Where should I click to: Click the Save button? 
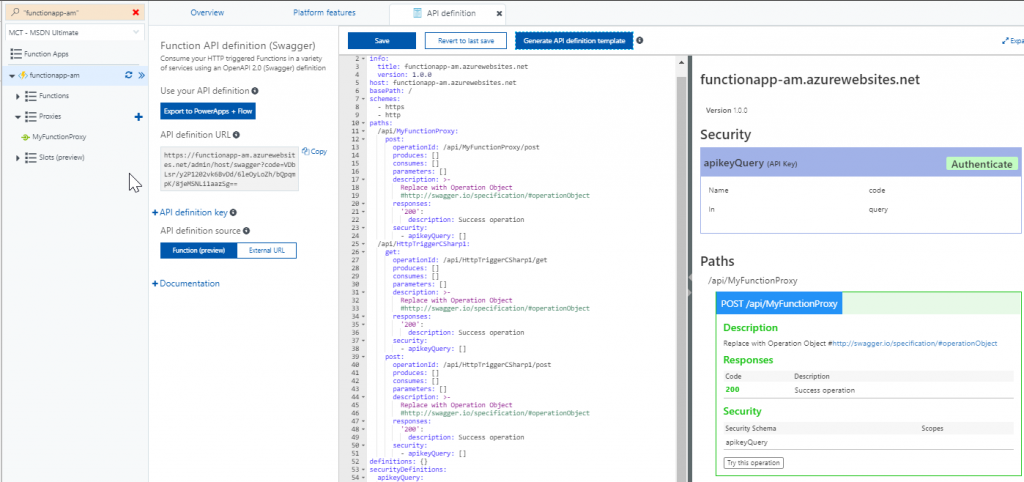382,40
